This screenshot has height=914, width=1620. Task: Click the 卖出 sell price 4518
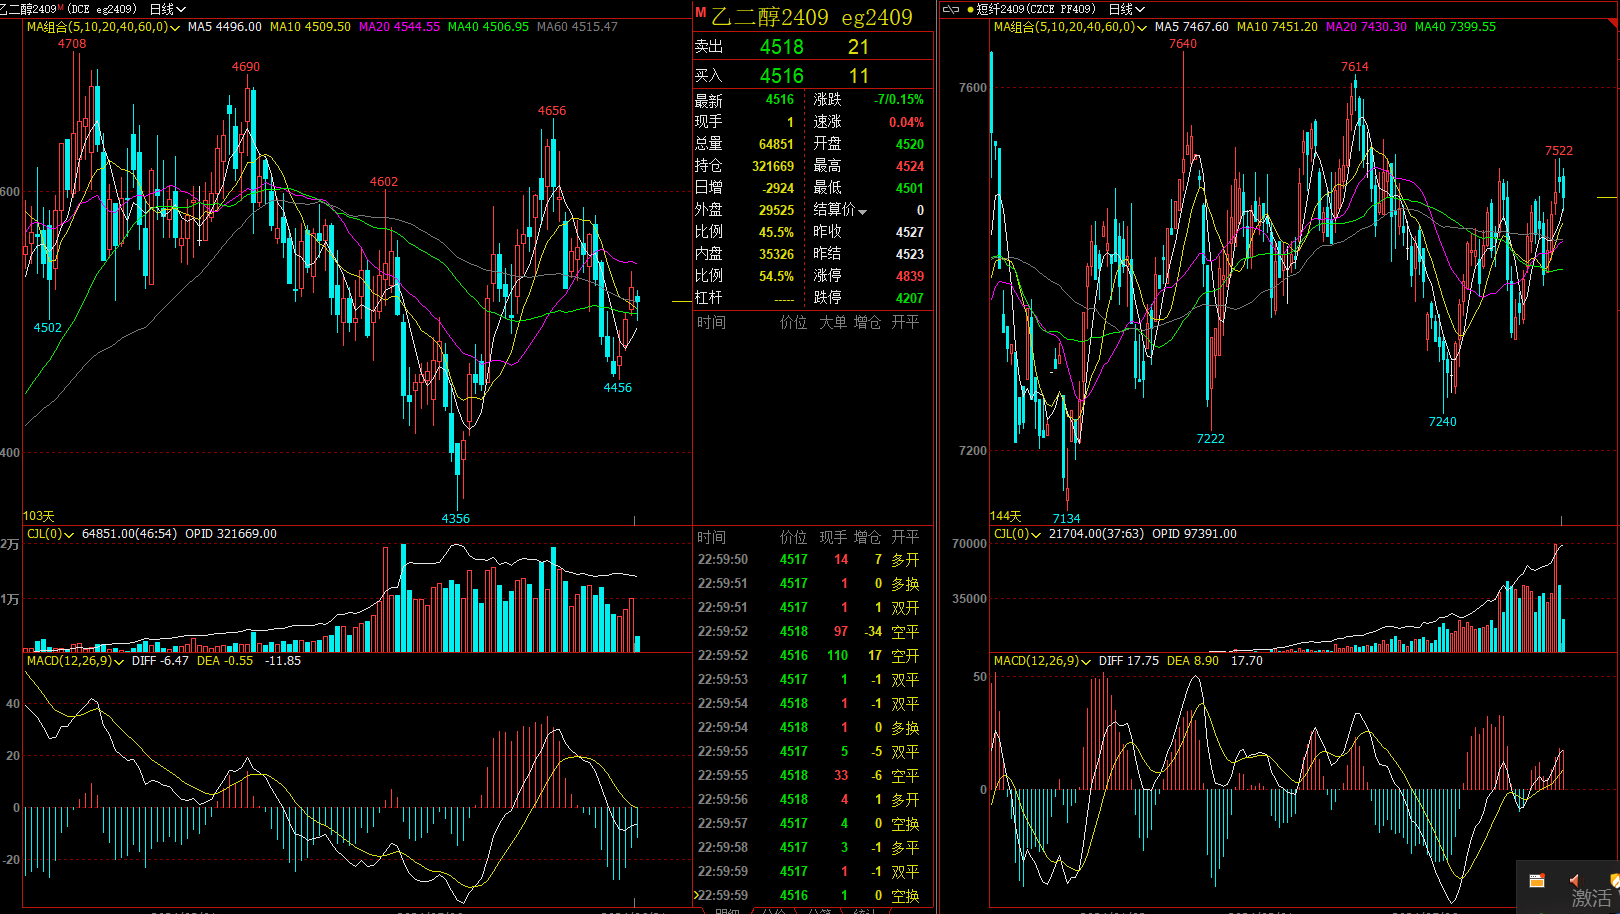tap(781, 47)
